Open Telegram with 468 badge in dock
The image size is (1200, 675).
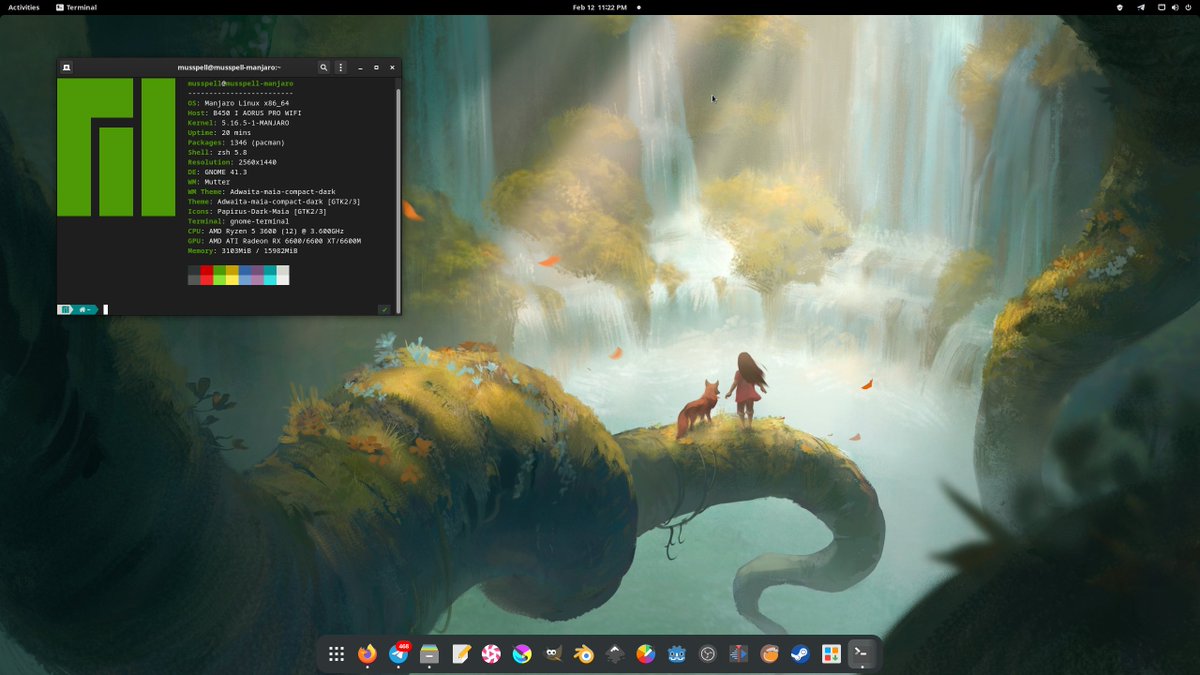(x=399, y=654)
